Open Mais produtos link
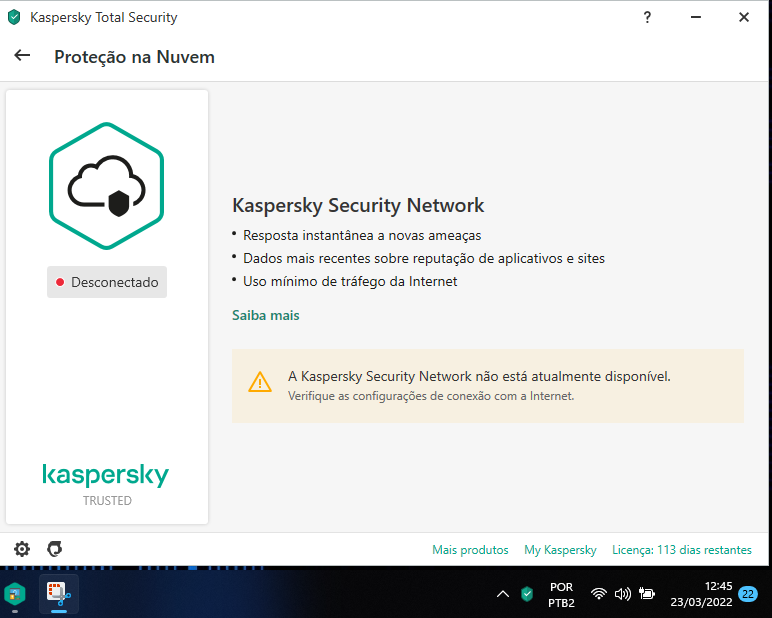Screen dimensions: 772x618 (470, 550)
